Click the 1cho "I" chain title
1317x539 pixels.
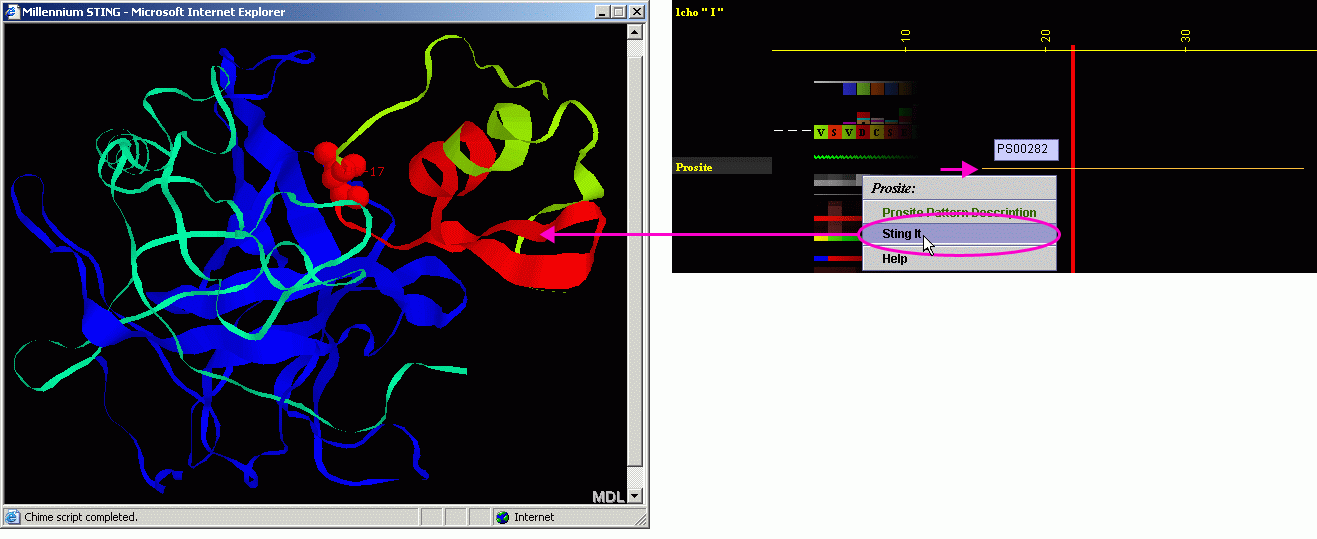click(700, 11)
